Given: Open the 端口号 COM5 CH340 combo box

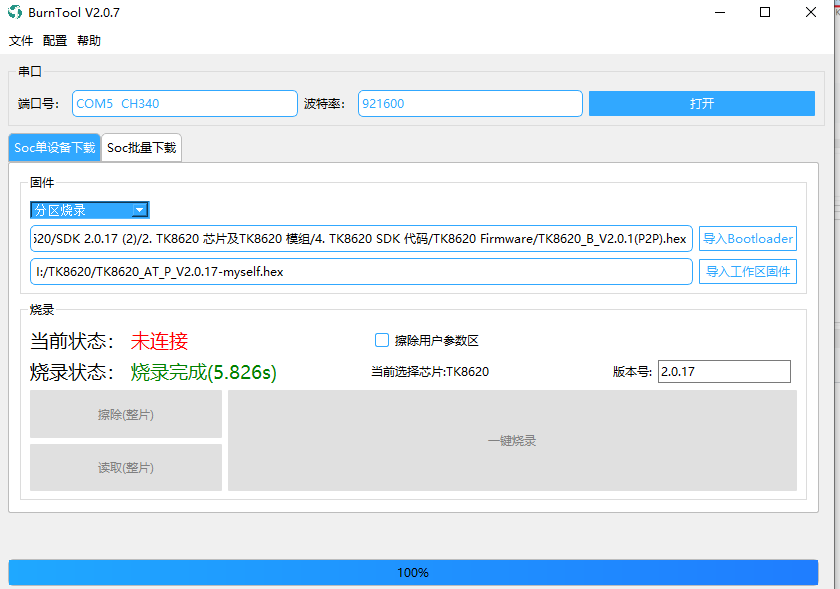Looking at the screenshot, I should pos(185,103).
